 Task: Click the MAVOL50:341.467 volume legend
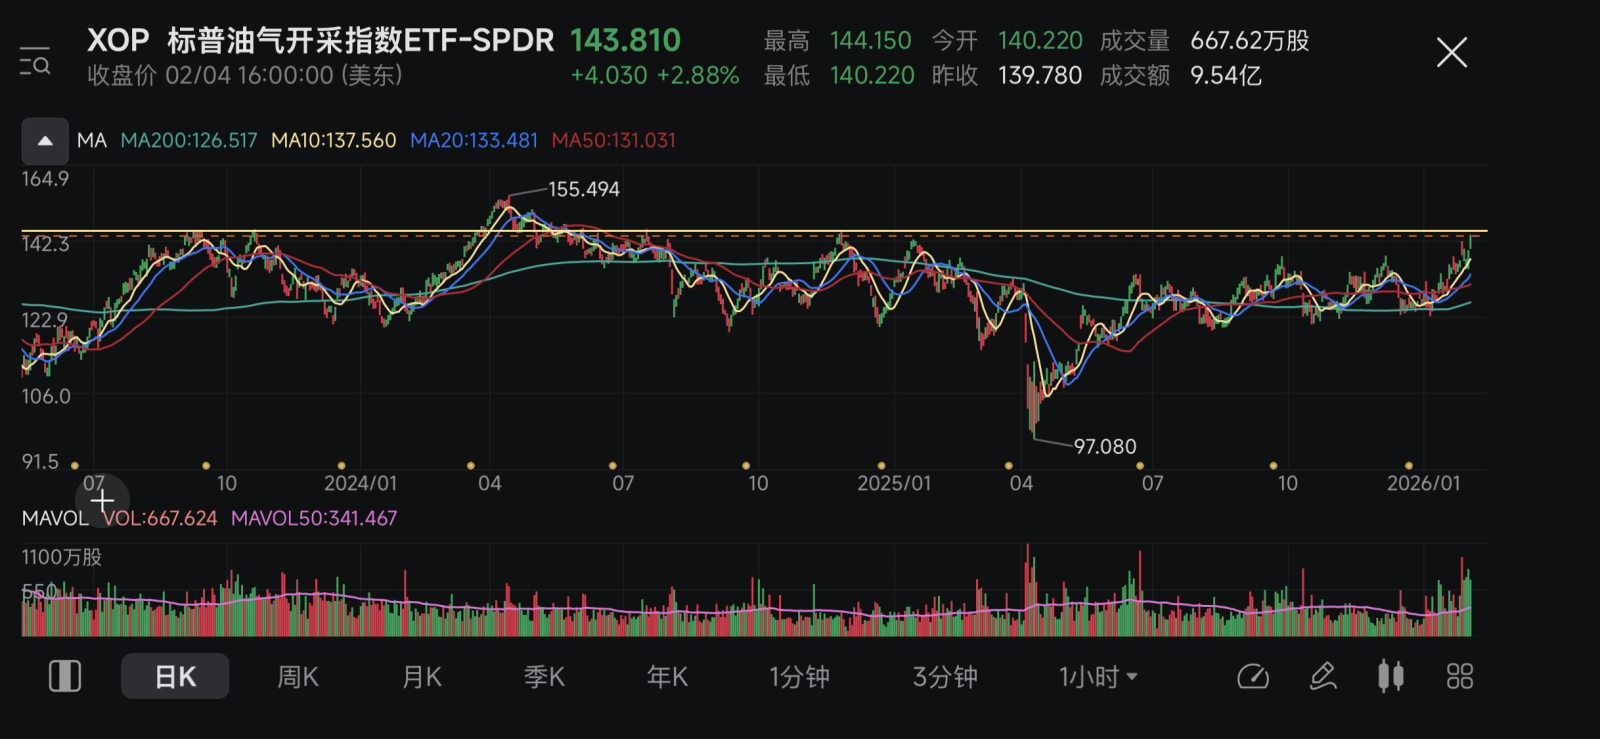pos(314,518)
